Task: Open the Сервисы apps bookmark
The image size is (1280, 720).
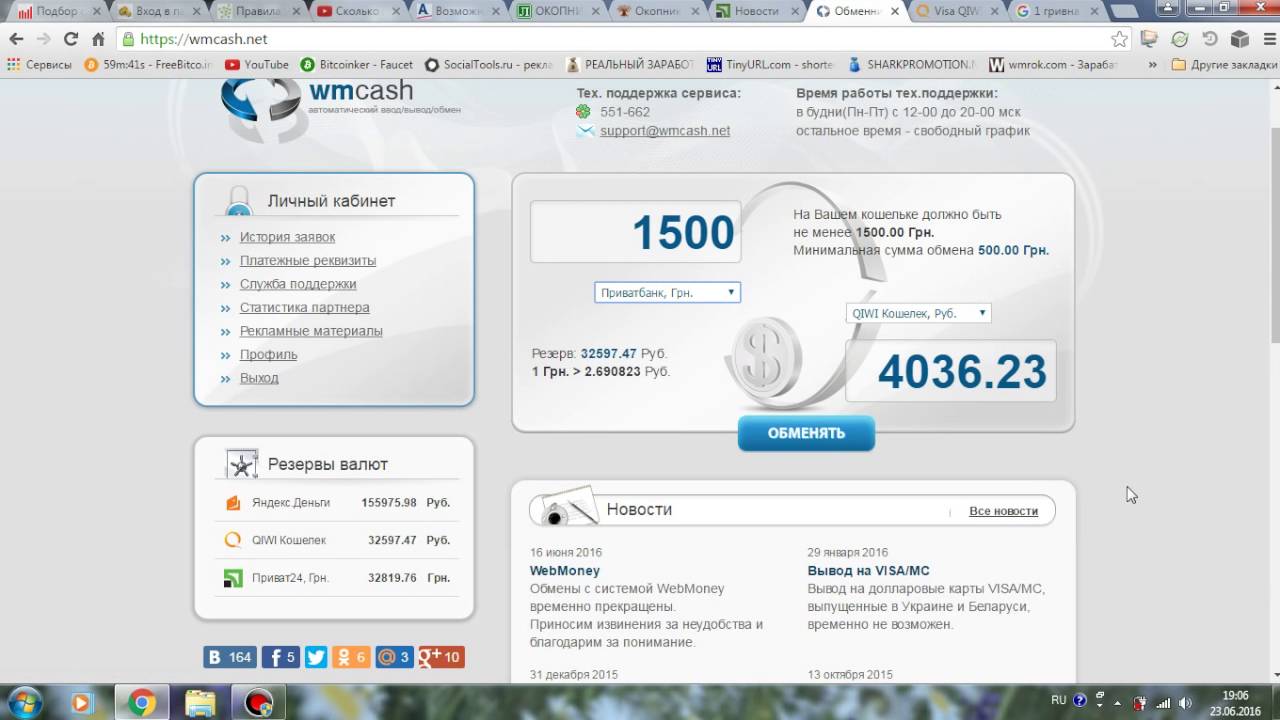Action: click(39, 64)
